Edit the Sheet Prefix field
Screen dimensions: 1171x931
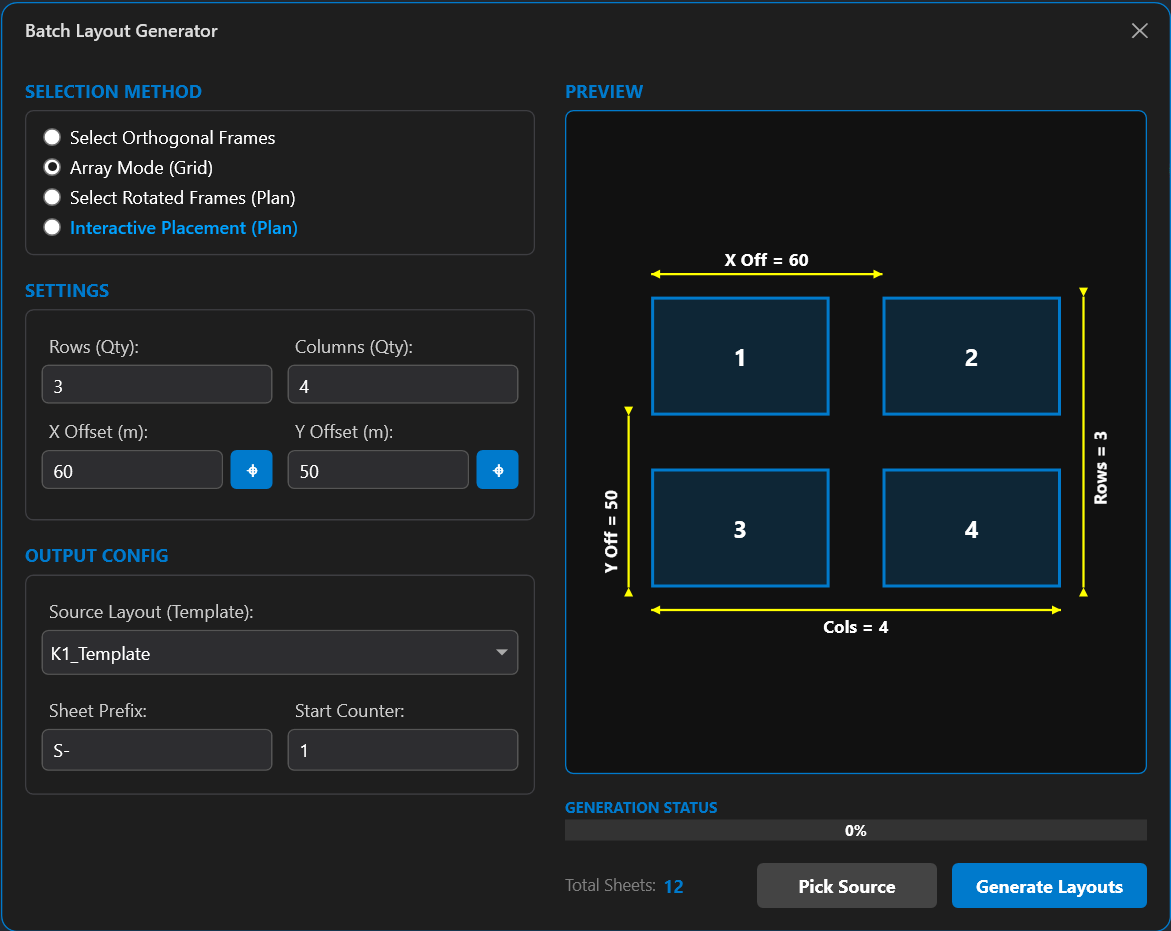click(x=157, y=750)
